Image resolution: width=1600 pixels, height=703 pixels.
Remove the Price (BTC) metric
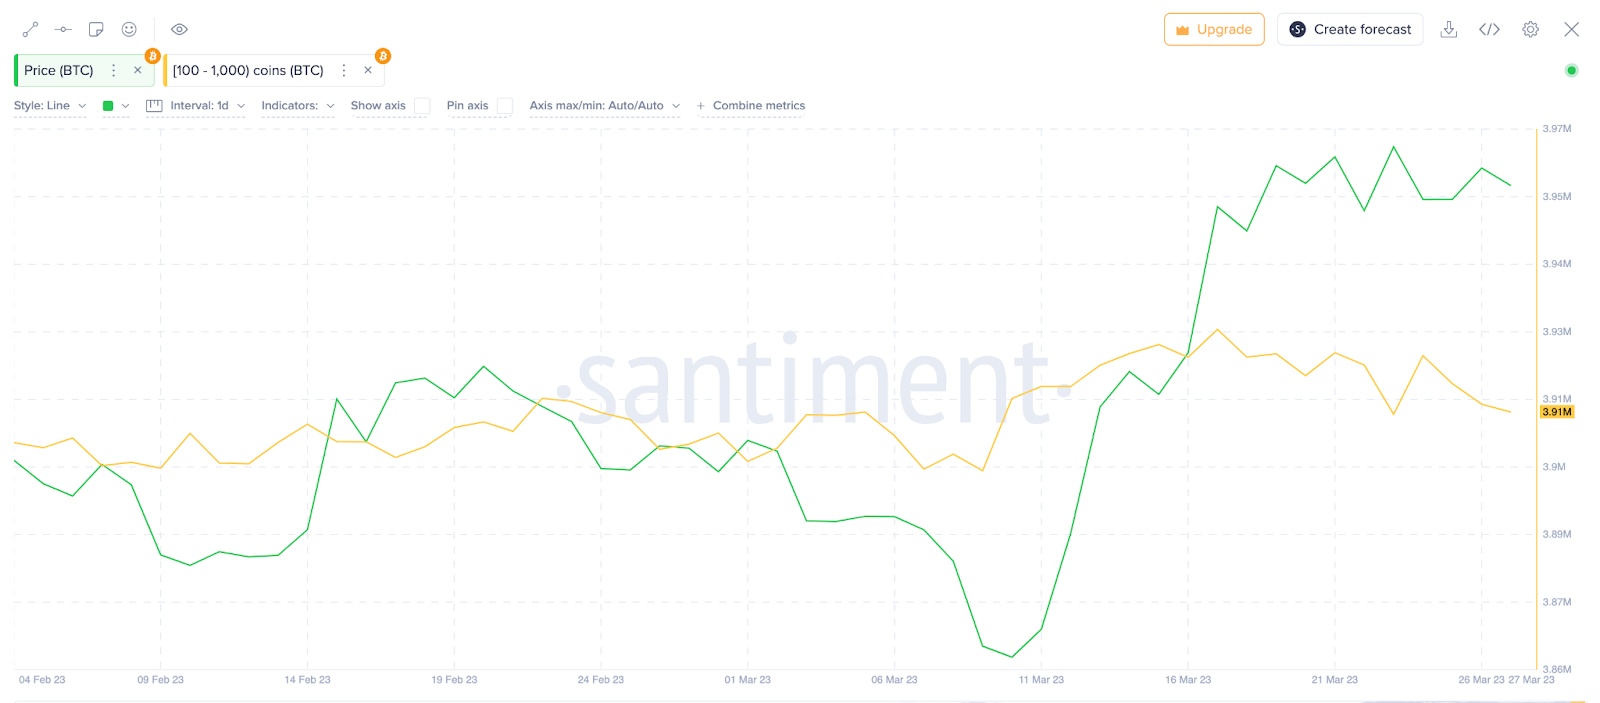coord(137,70)
